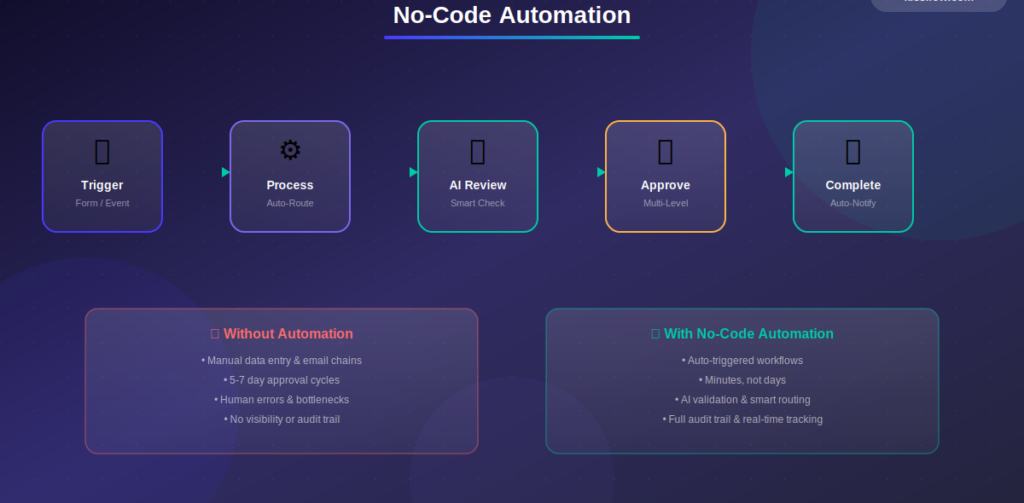Click the teal arrow pointing to AI Review card
The height and width of the screenshot is (503, 1024).
tap(413, 172)
